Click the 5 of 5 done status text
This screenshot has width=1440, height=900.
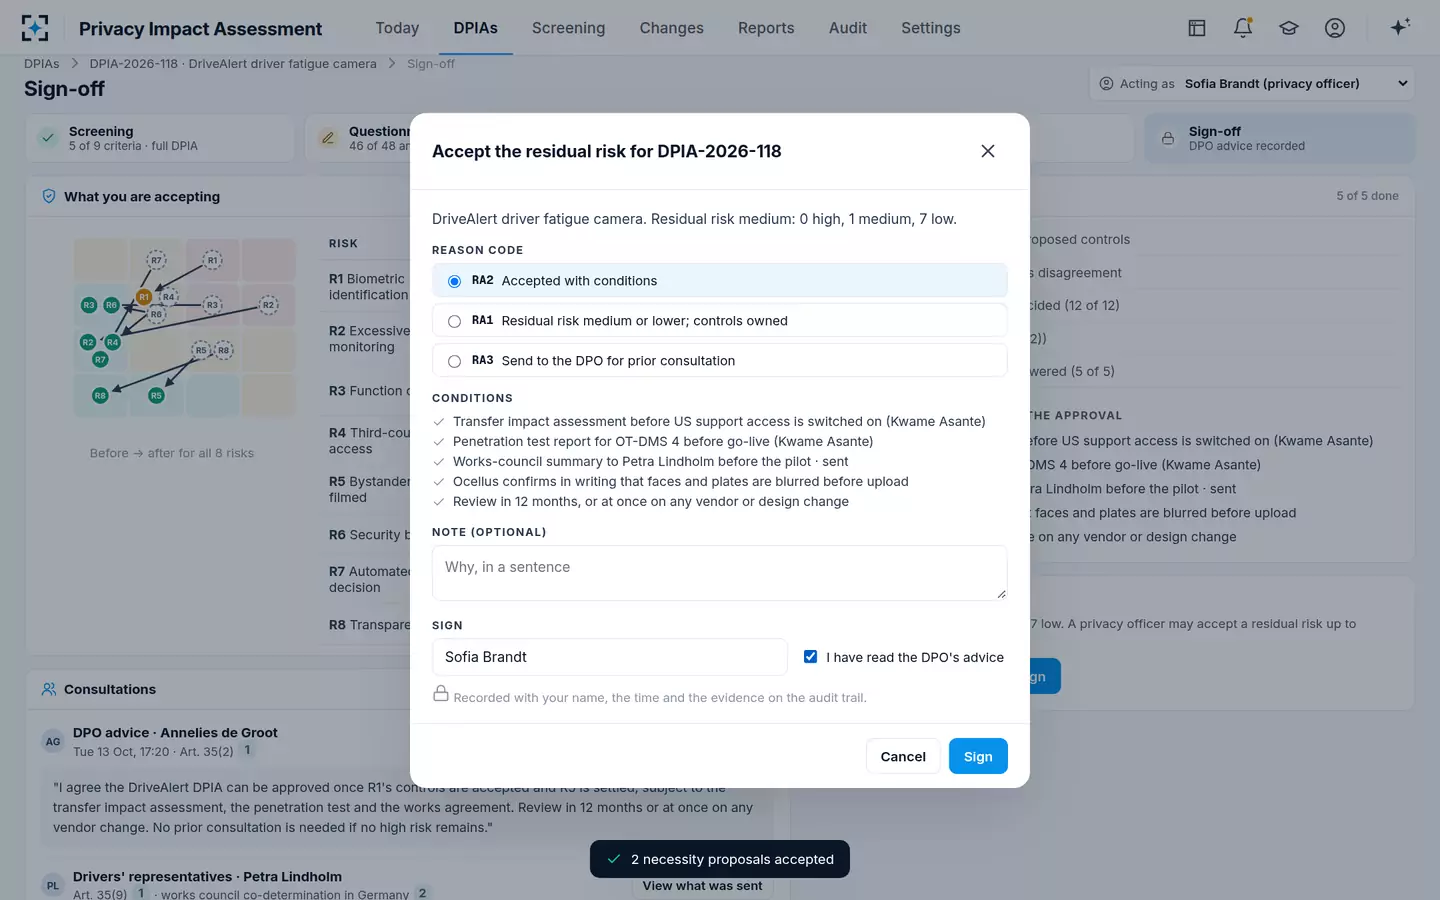click(x=1367, y=196)
